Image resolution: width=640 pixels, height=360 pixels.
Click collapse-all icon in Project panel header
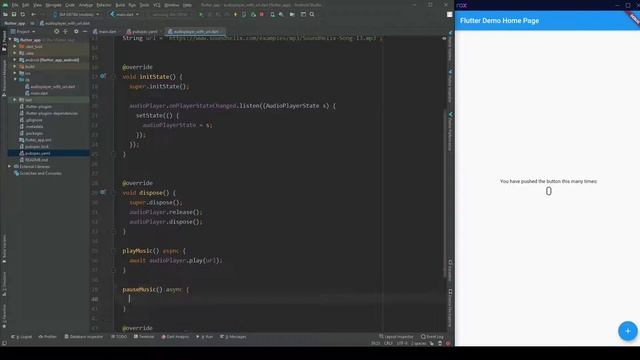[65, 31]
